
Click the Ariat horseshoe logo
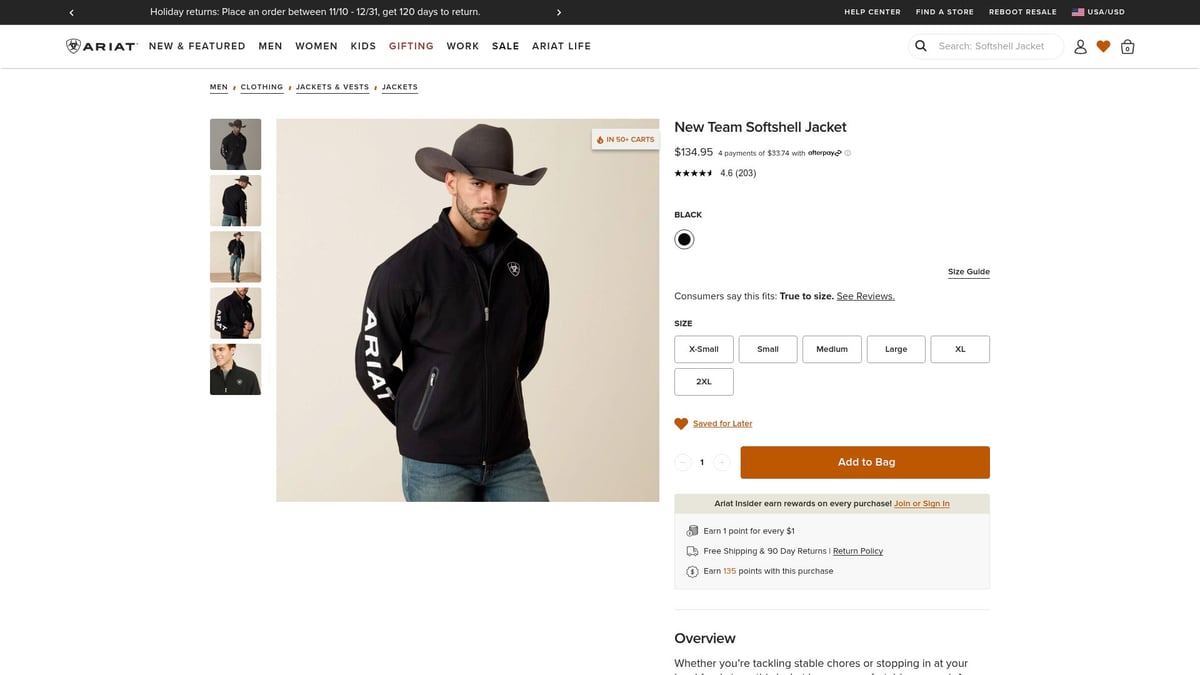[x=71, y=45]
